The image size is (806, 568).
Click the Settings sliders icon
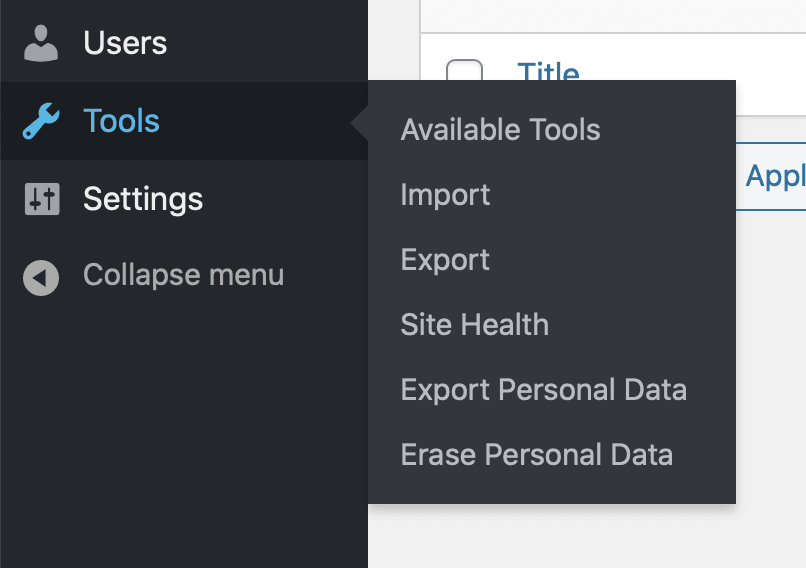click(x=41, y=199)
